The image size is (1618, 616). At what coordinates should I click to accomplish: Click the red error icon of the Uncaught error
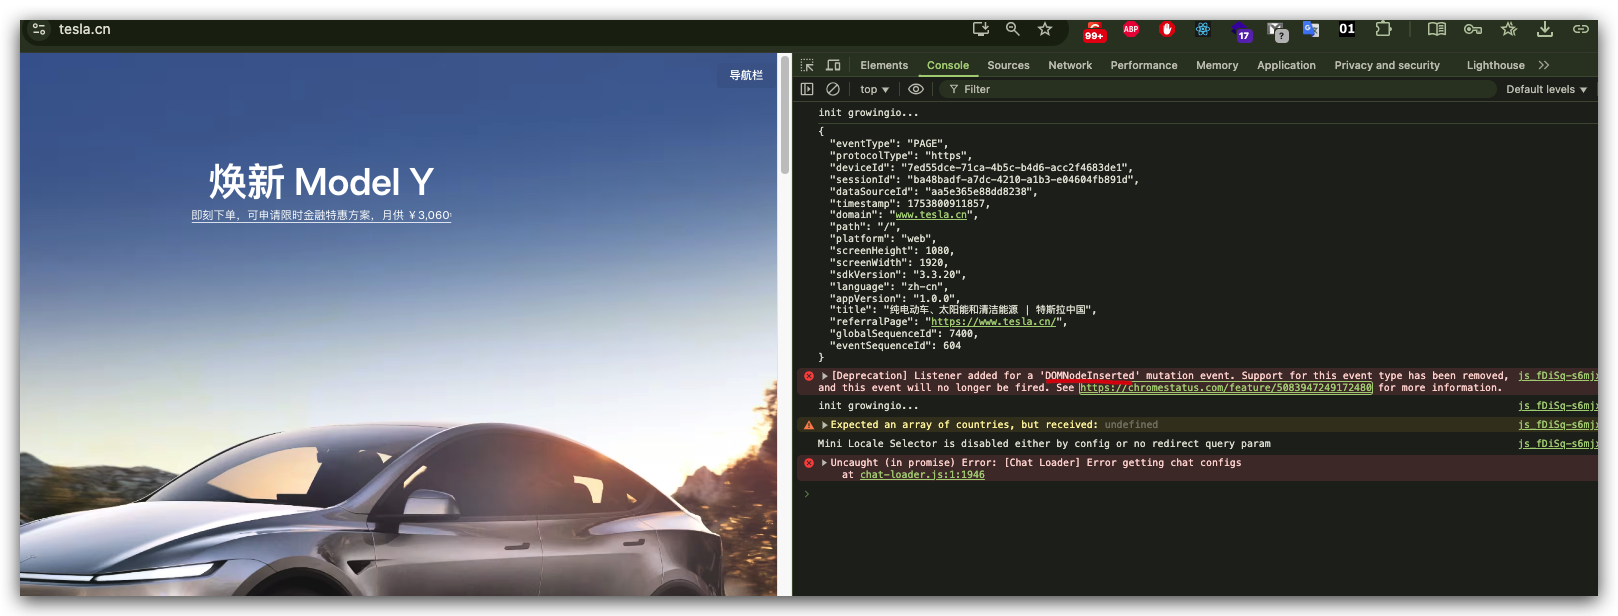pyautogui.click(x=808, y=463)
